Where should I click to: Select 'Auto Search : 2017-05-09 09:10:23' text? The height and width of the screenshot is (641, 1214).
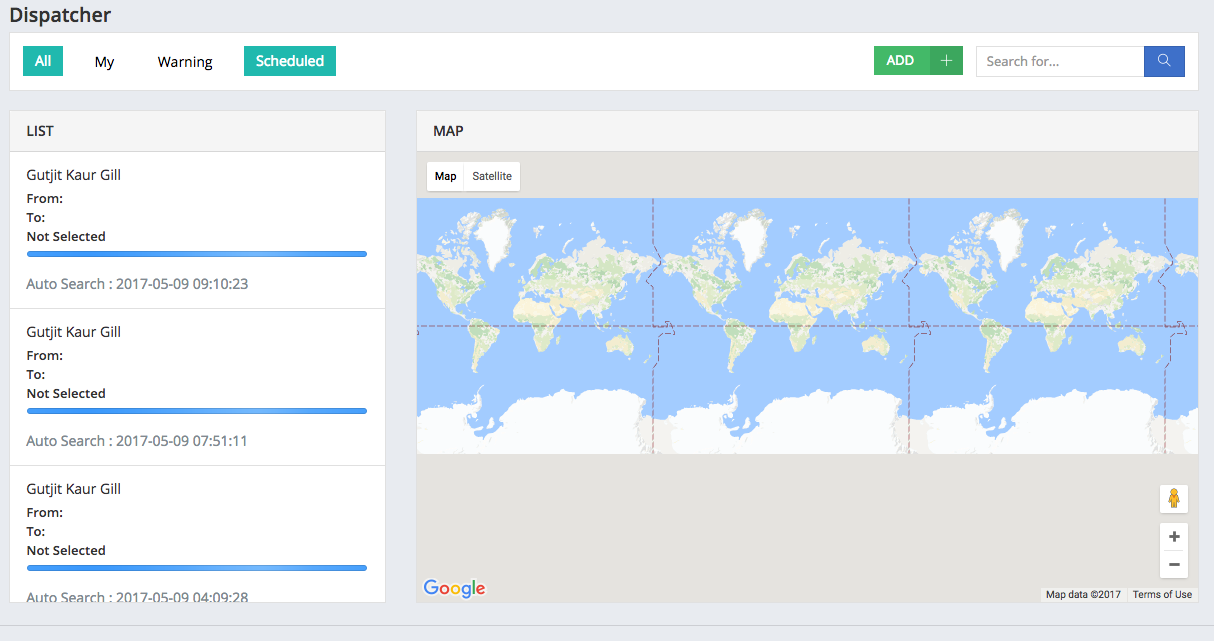pos(137,284)
